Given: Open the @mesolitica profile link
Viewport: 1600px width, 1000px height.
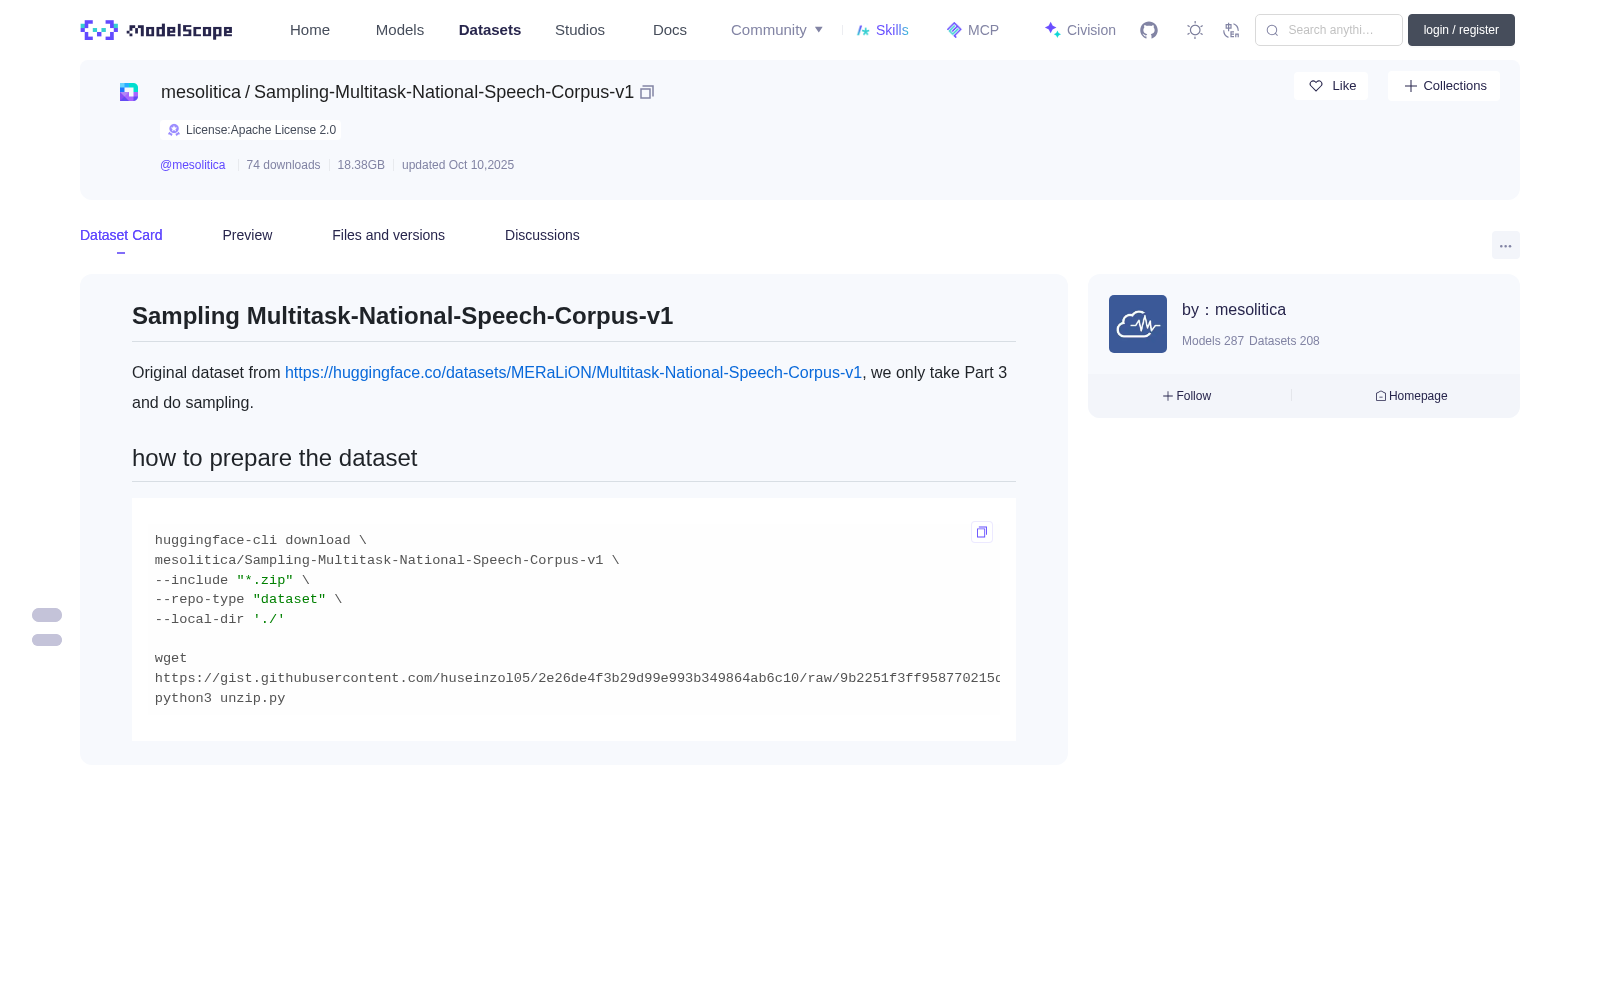Looking at the screenshot, I should click(193, 165).
